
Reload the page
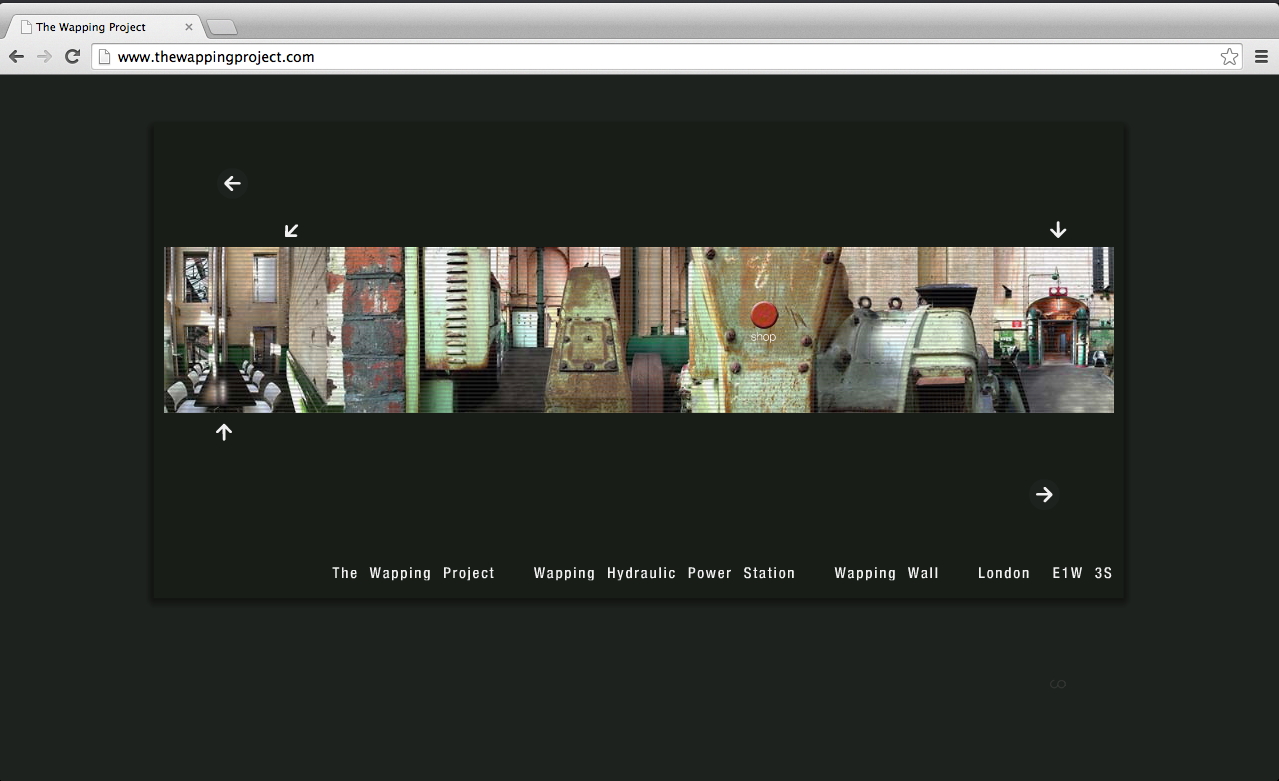(x=72, y=57)
